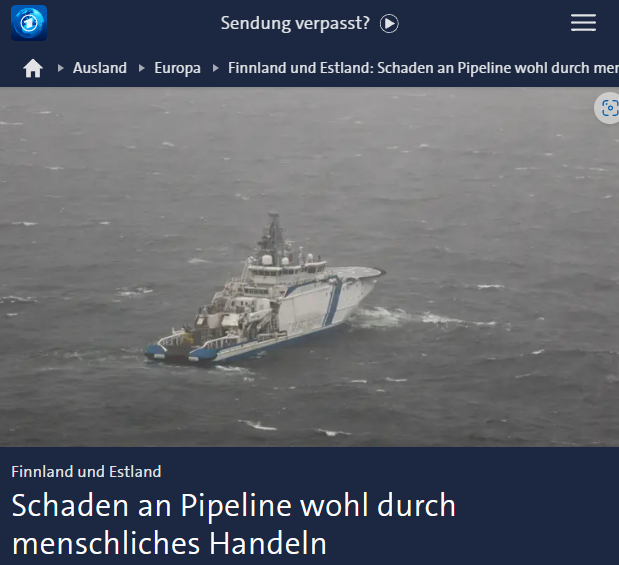Screen dimensions: 619x565
Task: Click the ship's radar mast in the photo
Action: point(272,234)
